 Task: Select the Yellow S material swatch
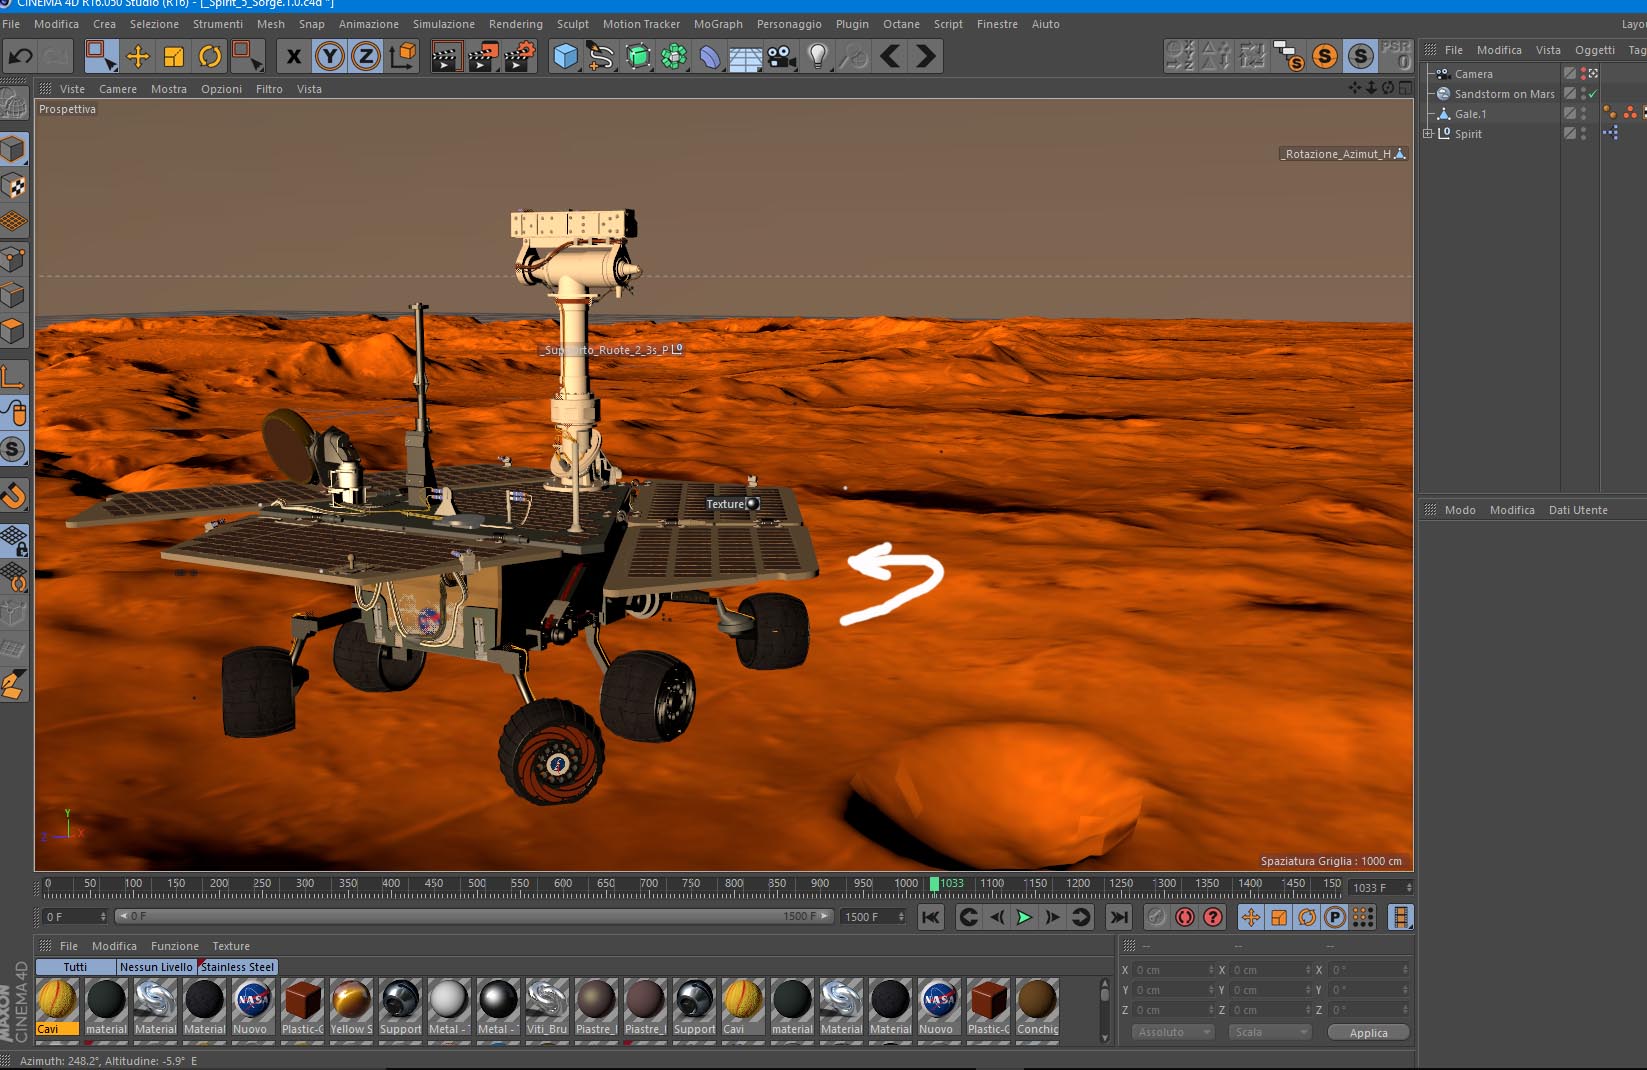coord(351,1007)
